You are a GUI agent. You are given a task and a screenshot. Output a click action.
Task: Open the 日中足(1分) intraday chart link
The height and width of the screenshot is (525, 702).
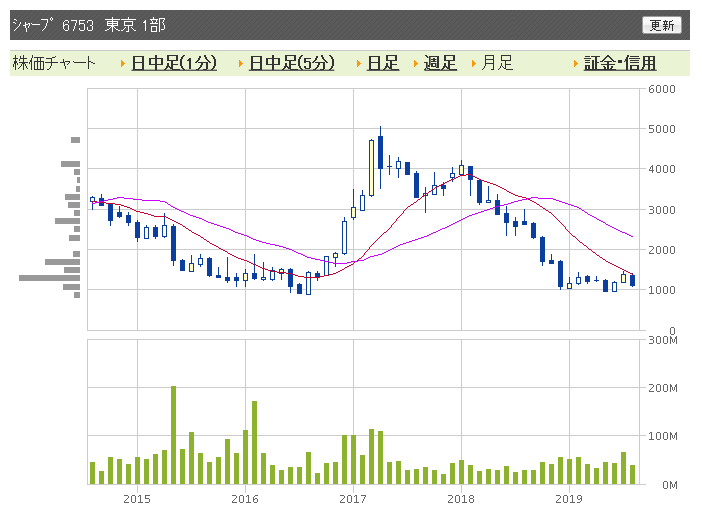click(174, 63)
